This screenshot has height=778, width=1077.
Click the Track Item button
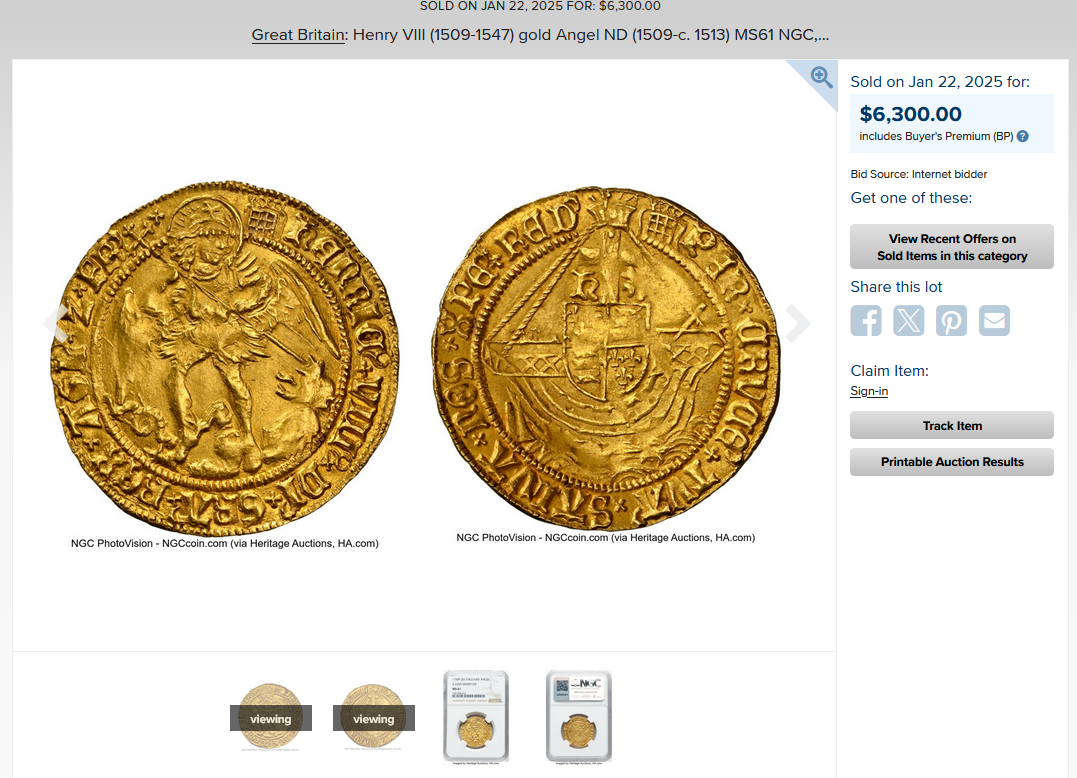click(952, 425)
